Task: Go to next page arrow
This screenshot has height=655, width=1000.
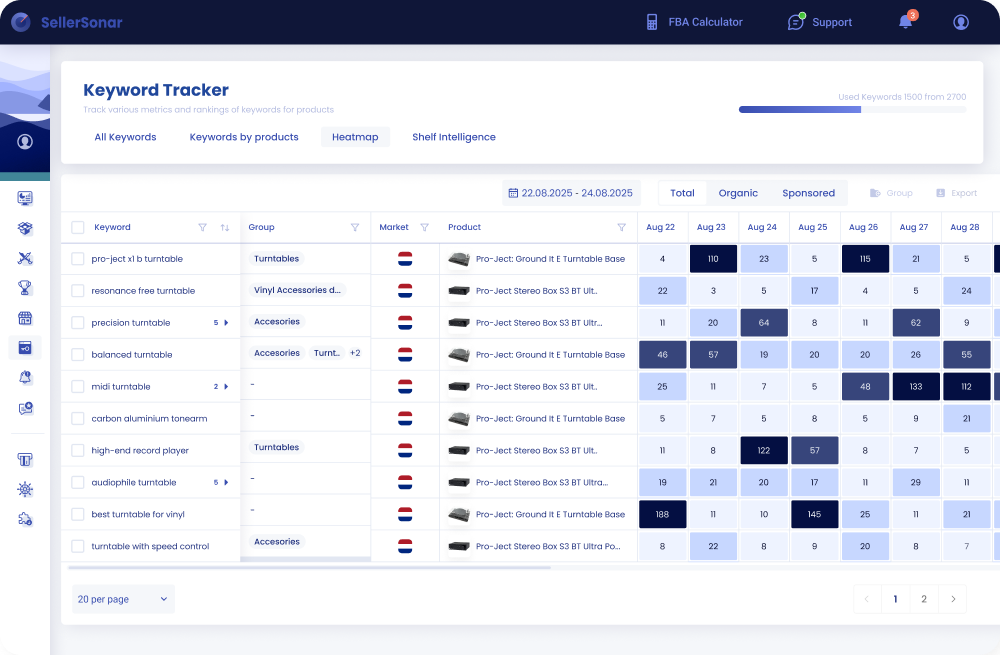Action: (953, 599)
